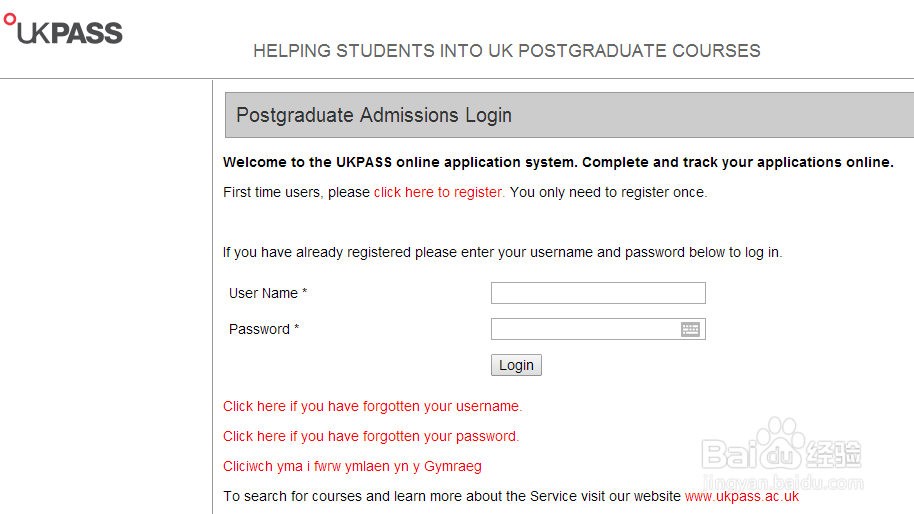The height and width of the screenshot is (514, 914).
Task: Submit the form with the Login button
Action: point(516,365)
